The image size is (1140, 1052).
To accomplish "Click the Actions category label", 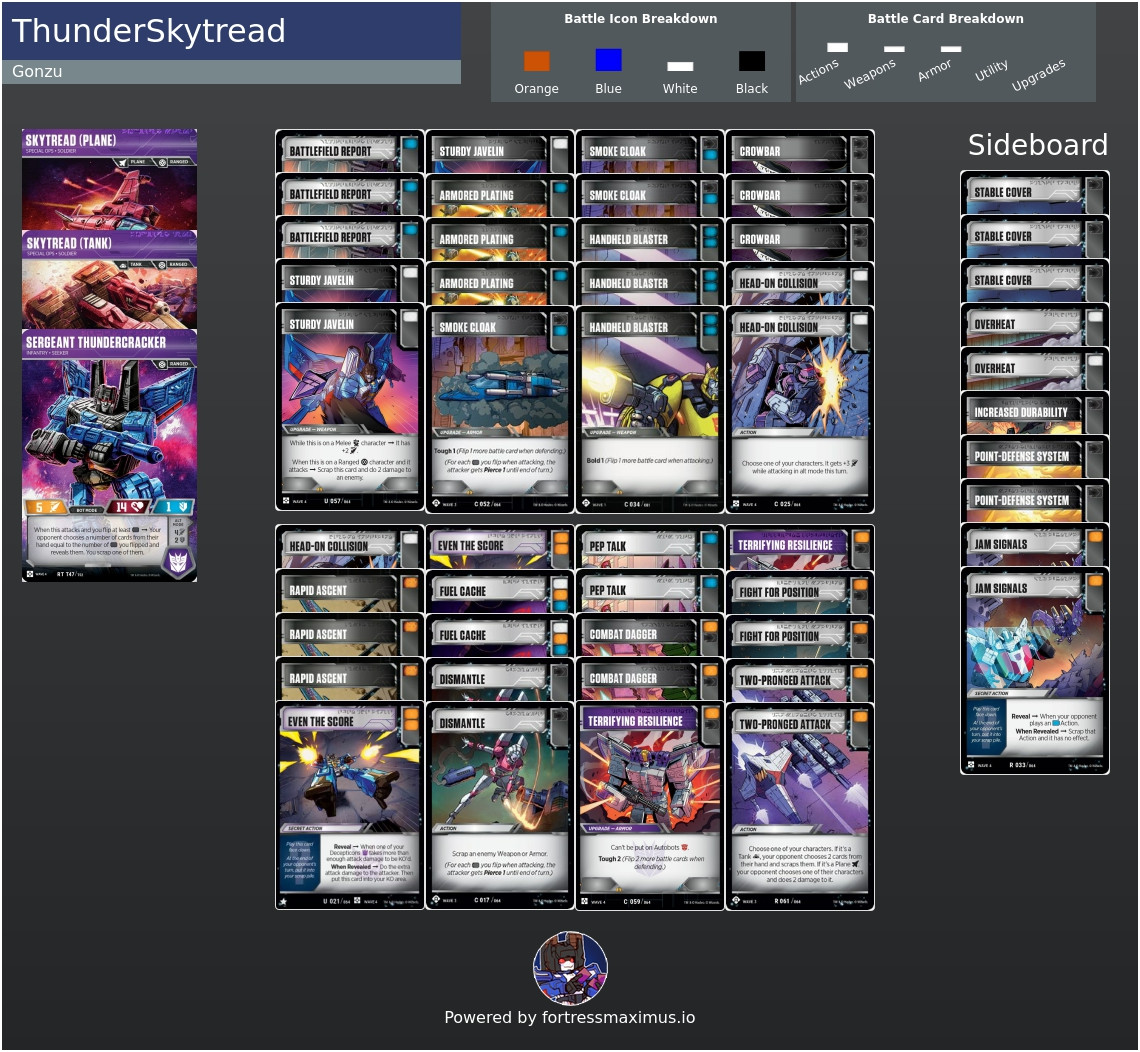I will click(818, 71).
